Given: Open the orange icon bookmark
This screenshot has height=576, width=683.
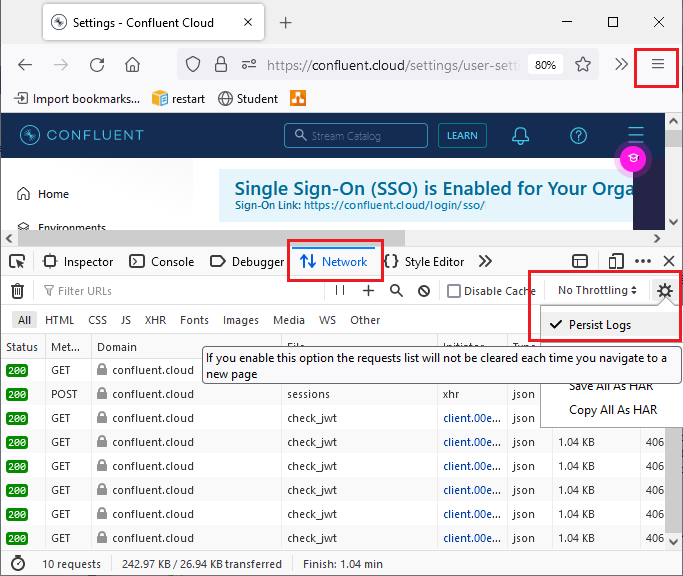Looking at the screenshot, I should (298, 98).
